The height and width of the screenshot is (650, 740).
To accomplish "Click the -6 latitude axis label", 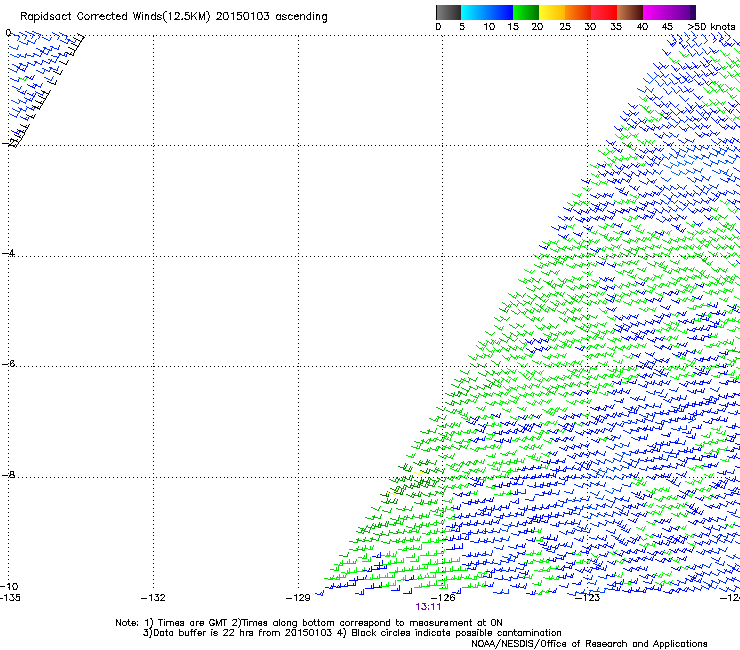I will coord(8,363).
